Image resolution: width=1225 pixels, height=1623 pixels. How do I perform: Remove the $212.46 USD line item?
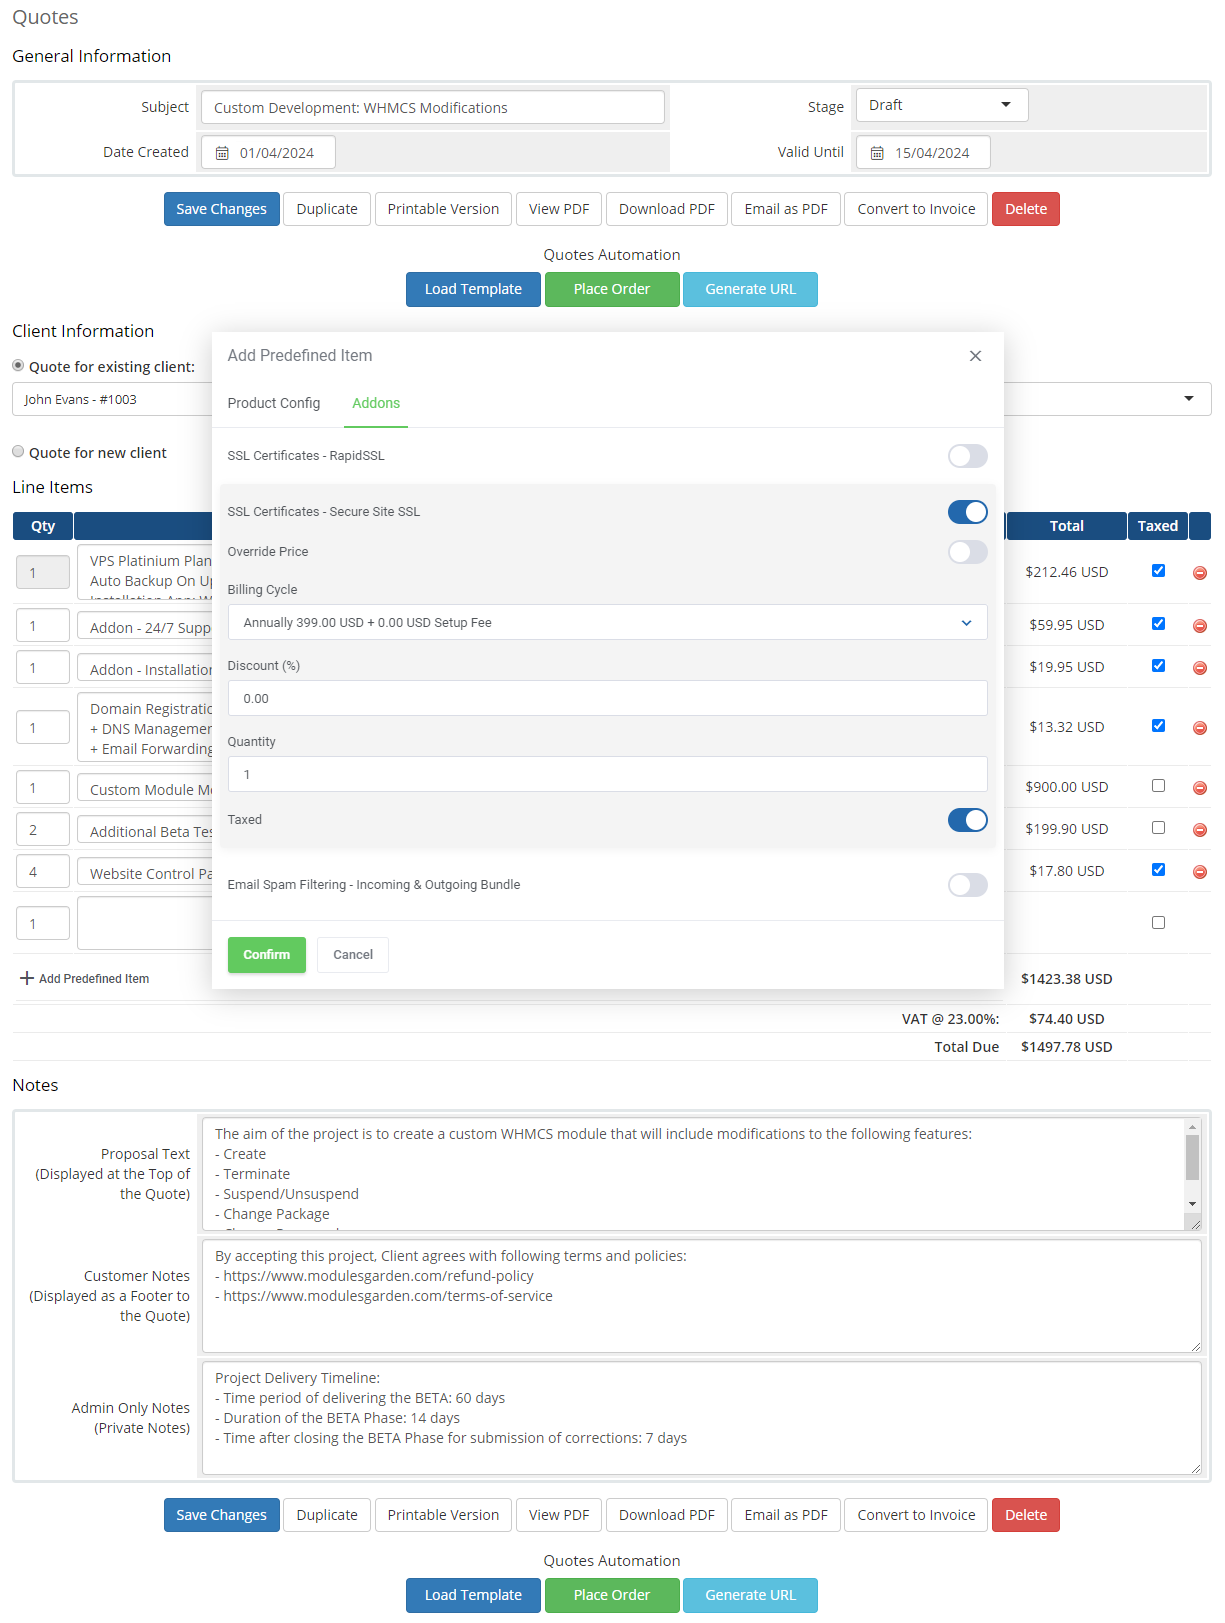1200,573
